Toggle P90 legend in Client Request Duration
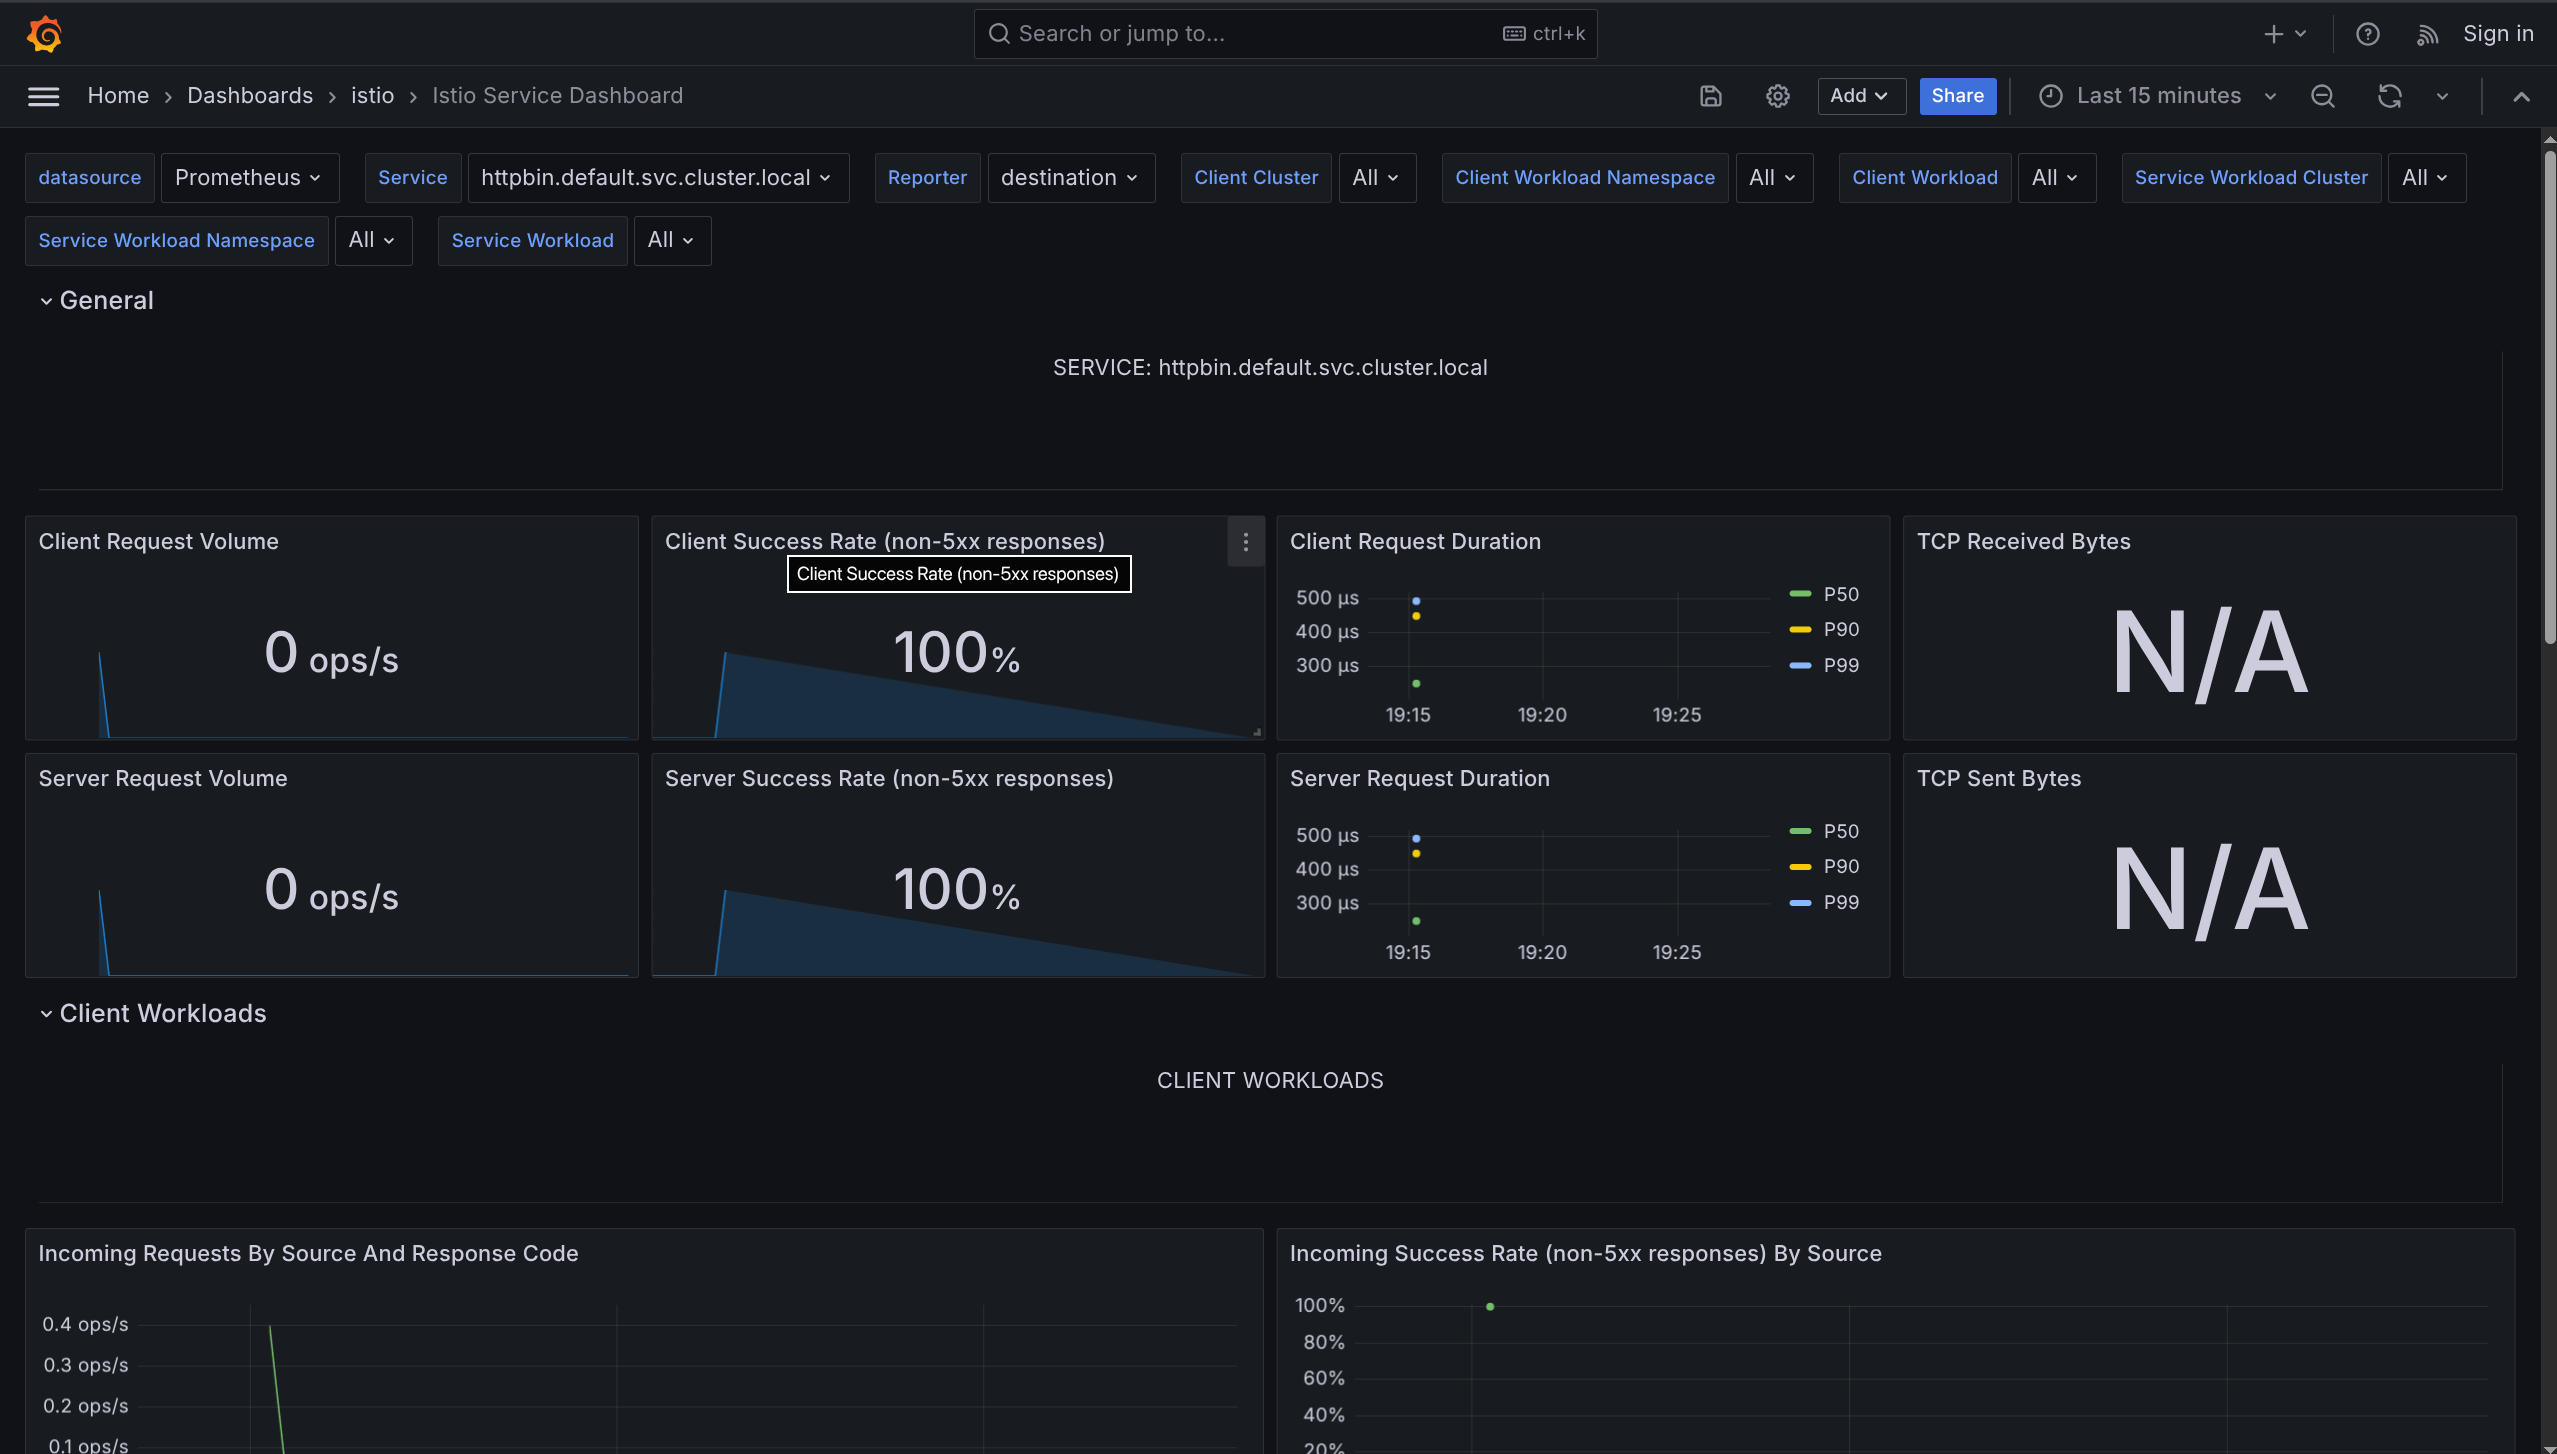The width and height of the screenshot is (2557, 1454). 1838,629
